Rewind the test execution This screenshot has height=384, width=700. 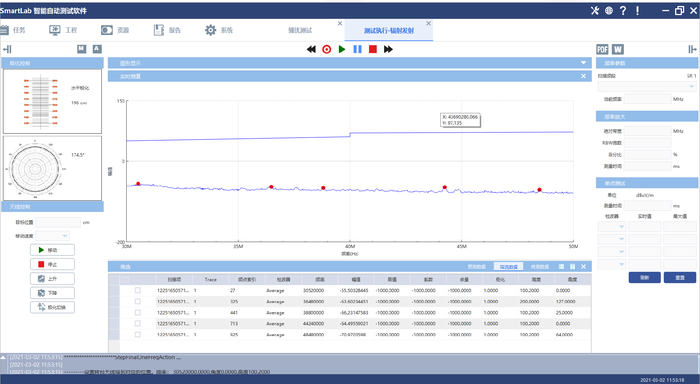(311, 49)
